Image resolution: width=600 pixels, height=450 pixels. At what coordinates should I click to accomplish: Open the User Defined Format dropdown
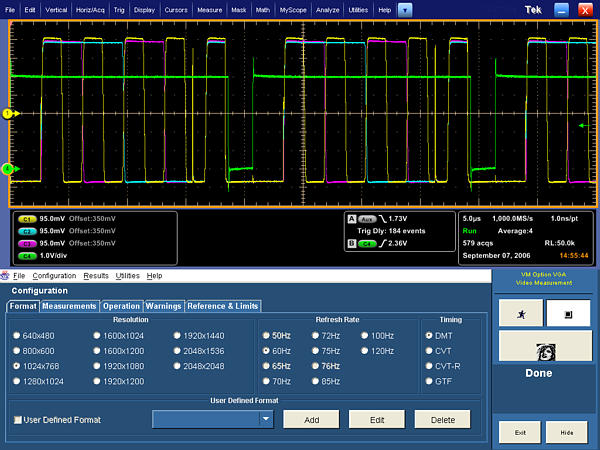[266, 420]
